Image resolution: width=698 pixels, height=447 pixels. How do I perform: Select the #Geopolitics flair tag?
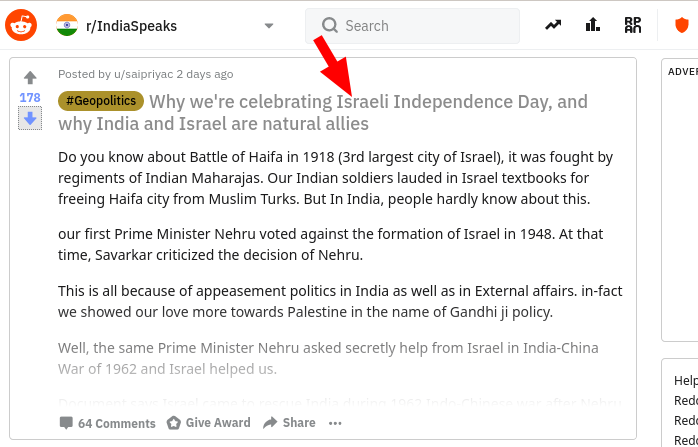pyautogui.click(x=101, y=101)
